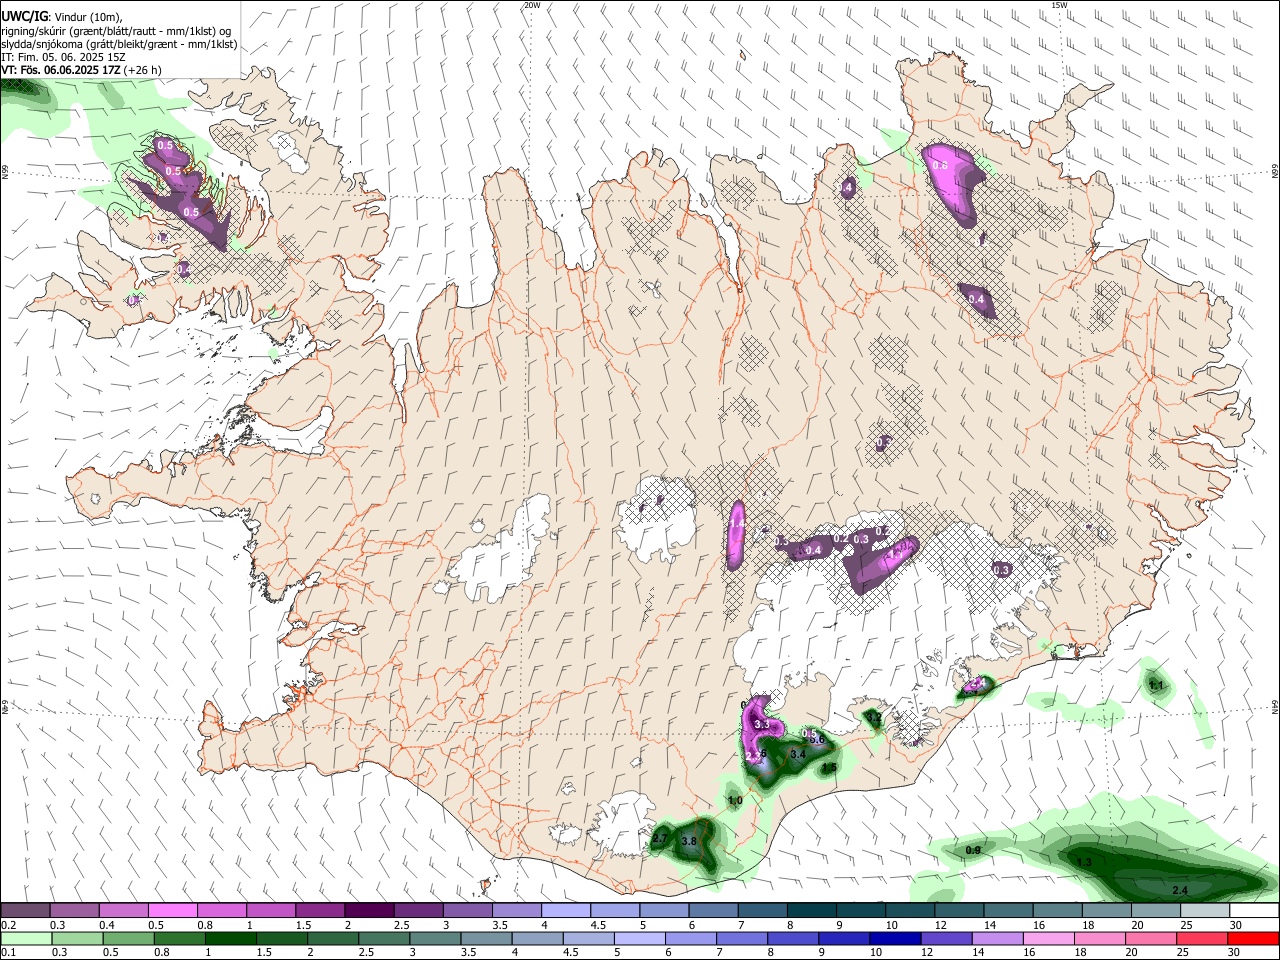Click the '66N' latitude label on the right edge
Image resolution: width=1280 pixels, height=960 pixels.
(x=1275, y=173)
